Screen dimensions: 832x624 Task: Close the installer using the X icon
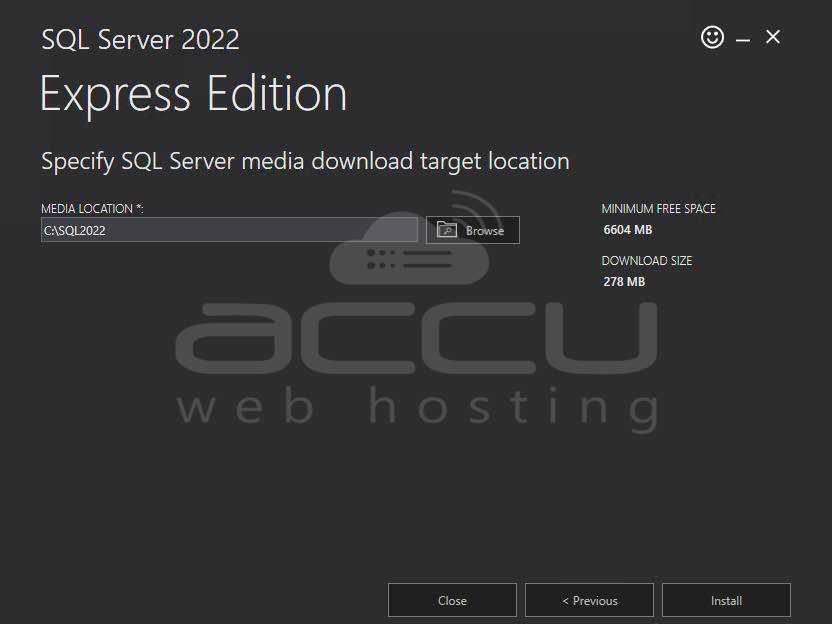[x=773, y=37]
